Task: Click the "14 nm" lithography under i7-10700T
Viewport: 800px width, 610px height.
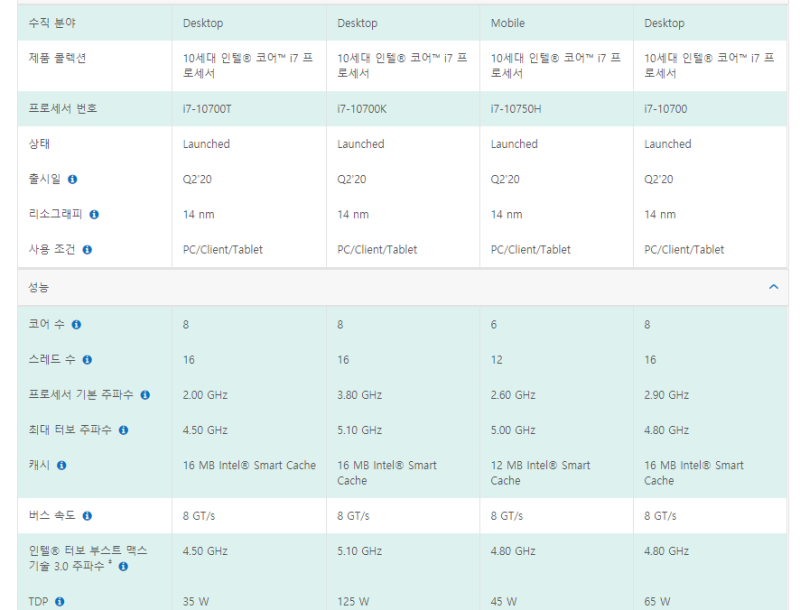Action: coord(198,215)
